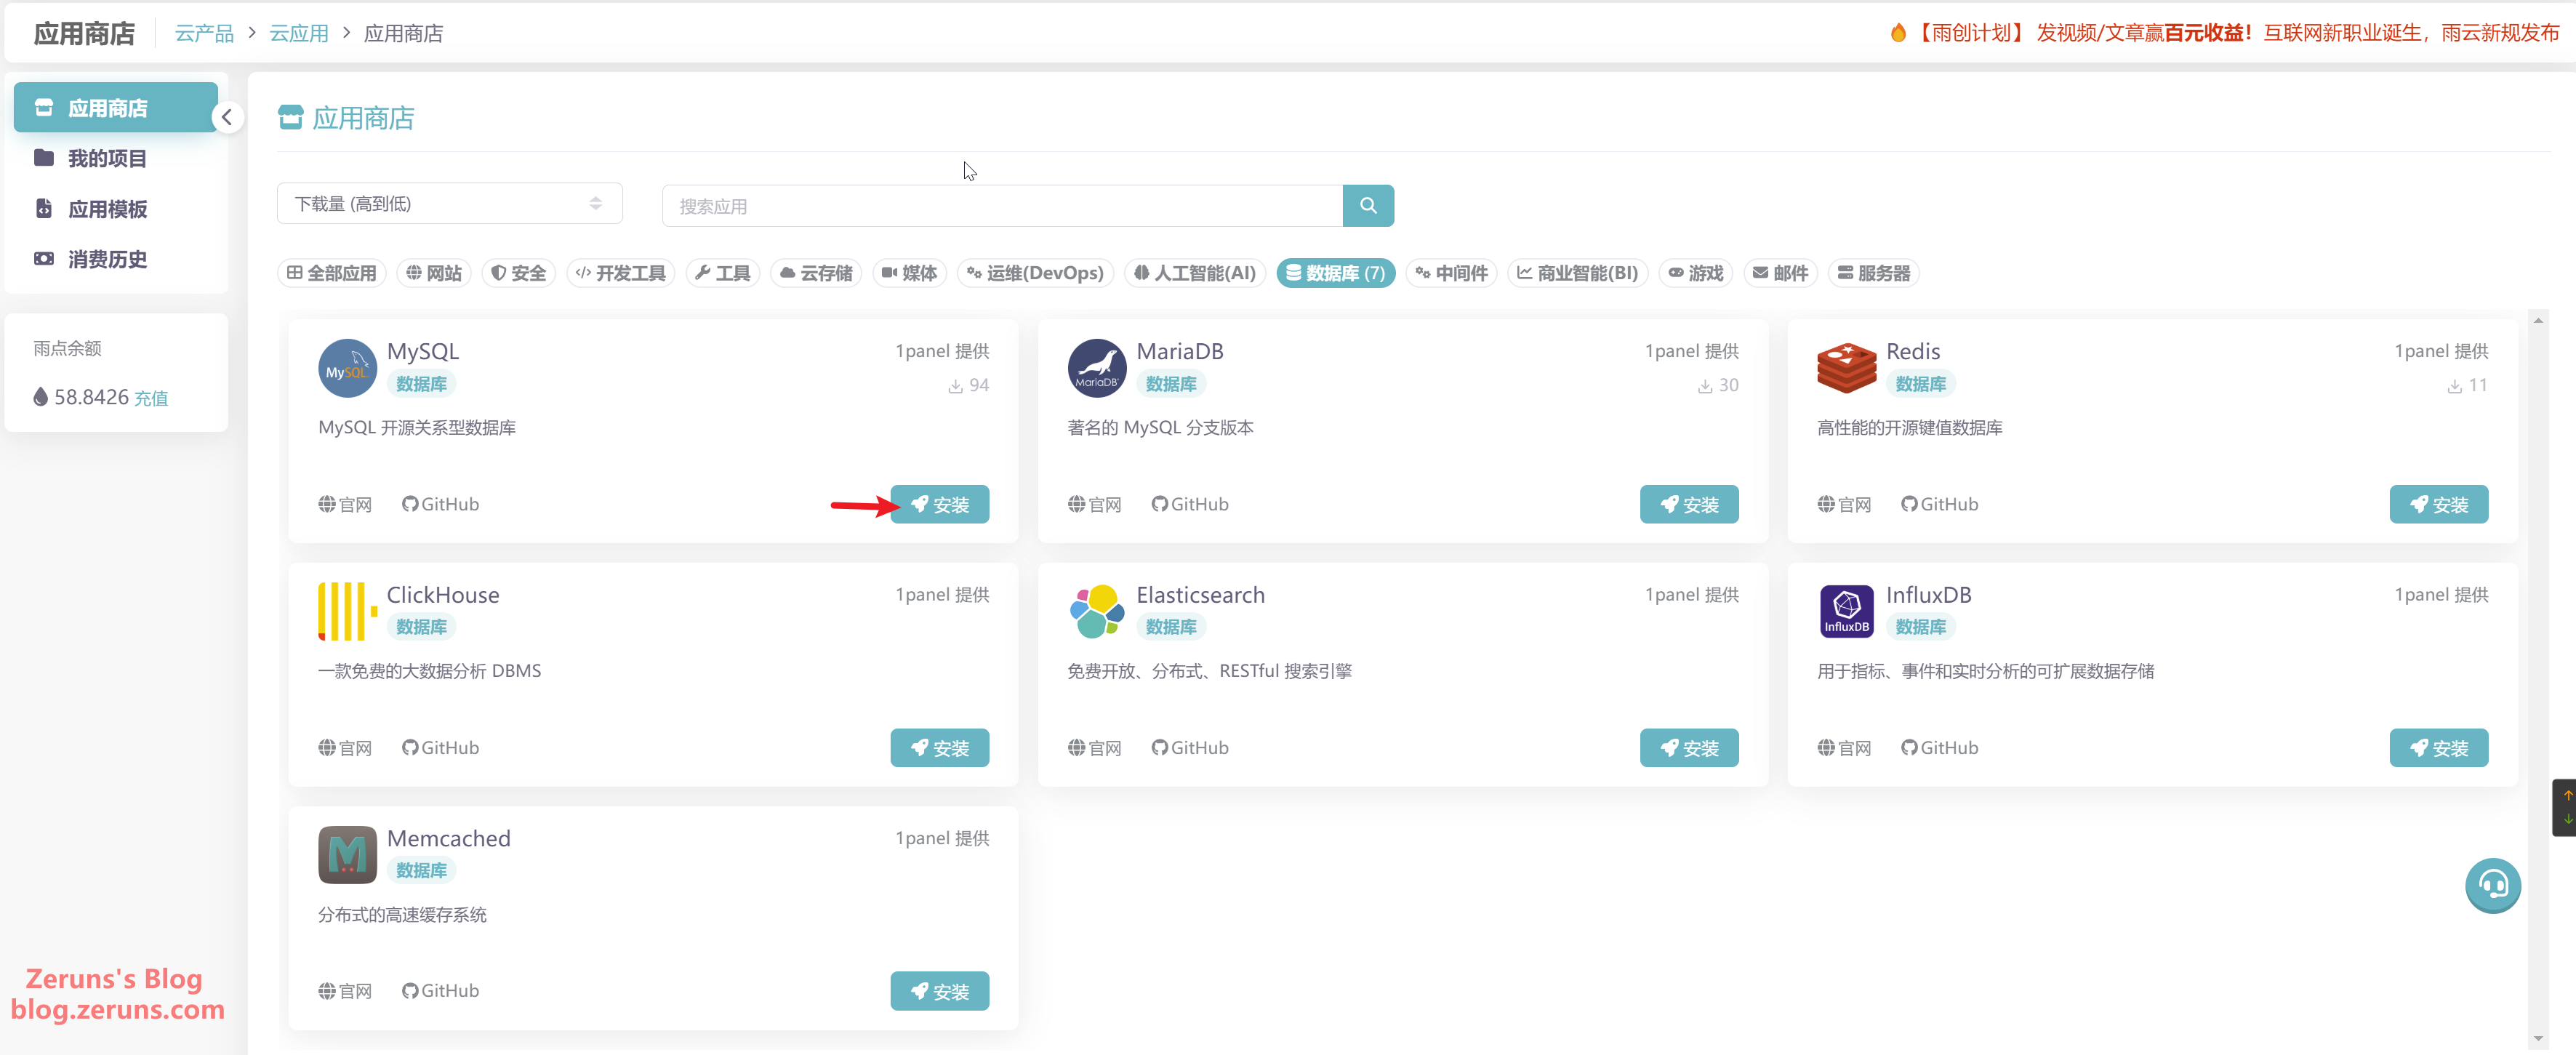Click the ClickHouse yellow bars logo
The image size is (2576, 1055).
click(347, 611)
